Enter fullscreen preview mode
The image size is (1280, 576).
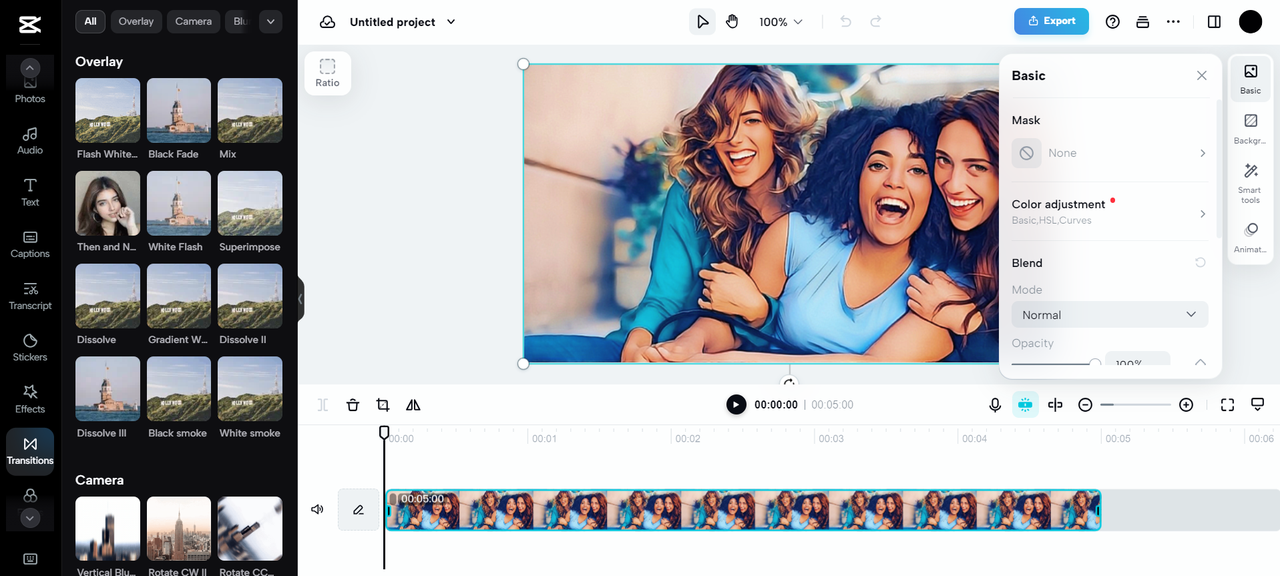(x=1227, y=405)
